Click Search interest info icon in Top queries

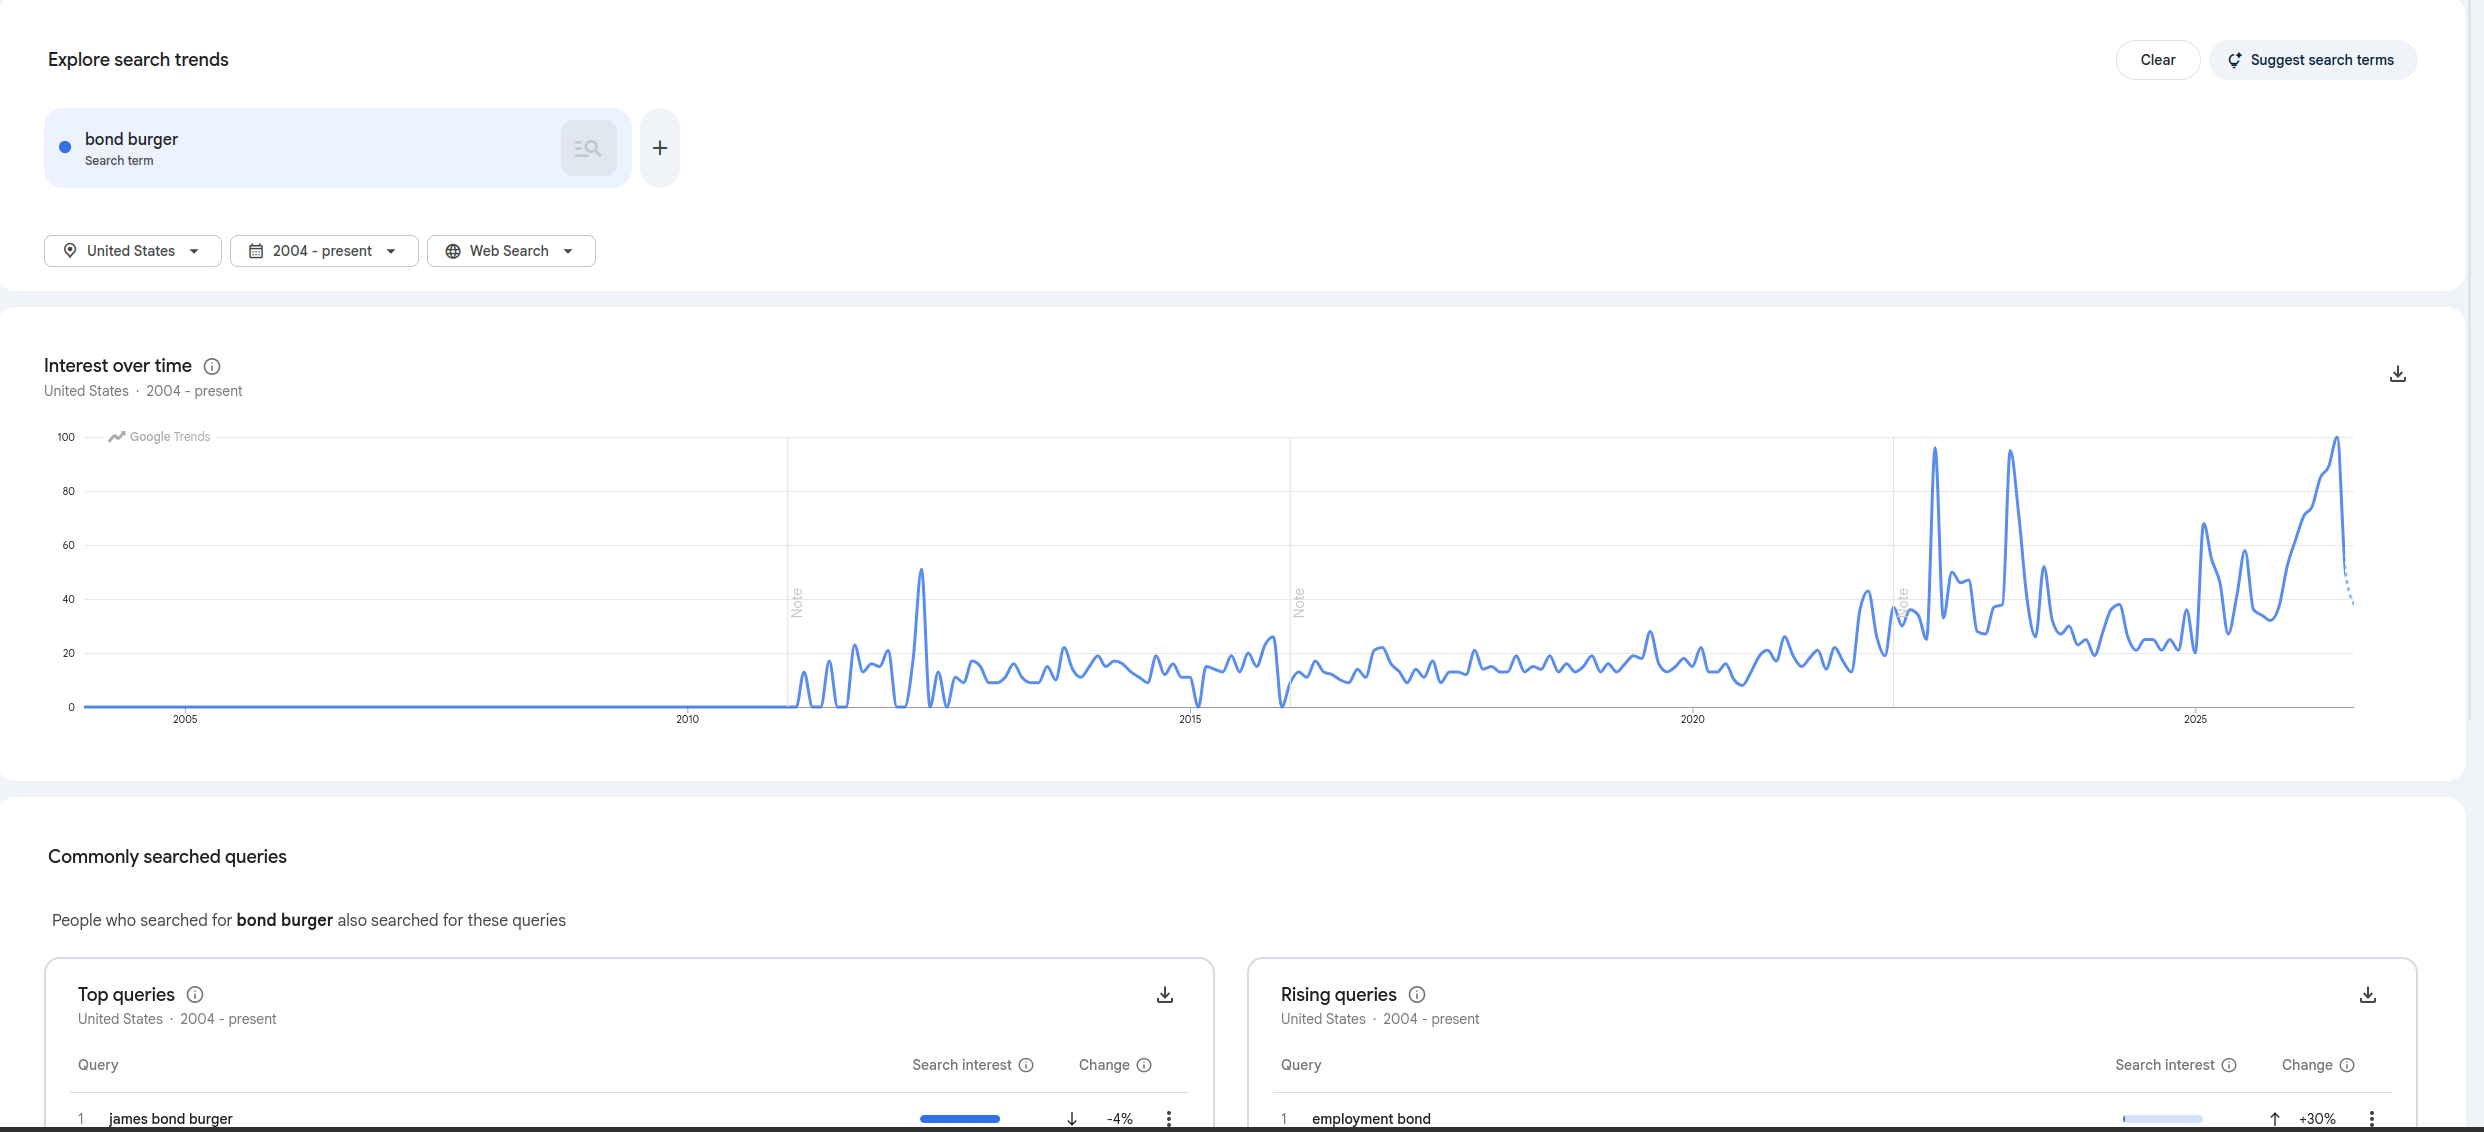click(1026, 1065)
